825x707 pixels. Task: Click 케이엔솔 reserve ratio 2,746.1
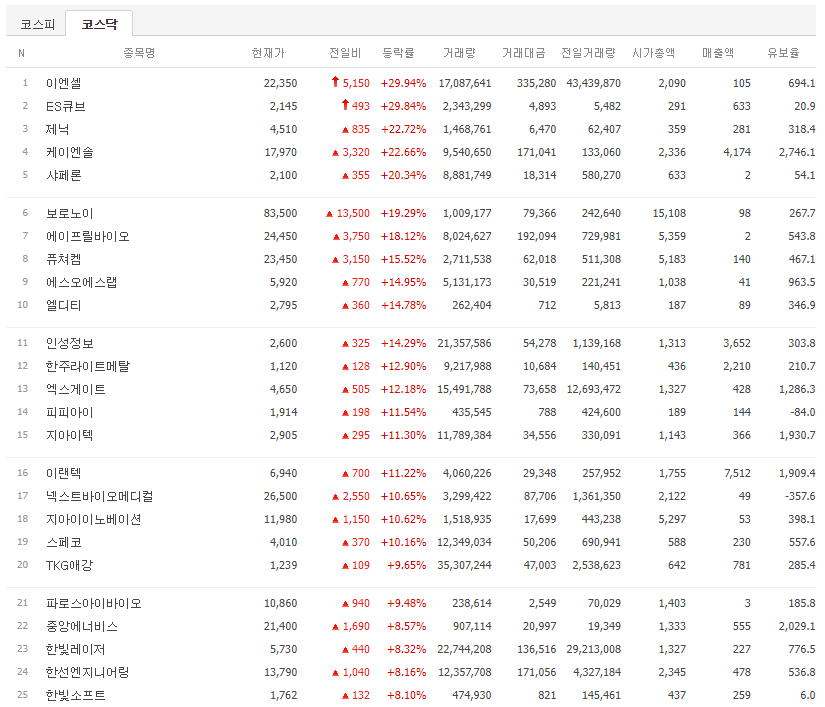click(797, 153)
